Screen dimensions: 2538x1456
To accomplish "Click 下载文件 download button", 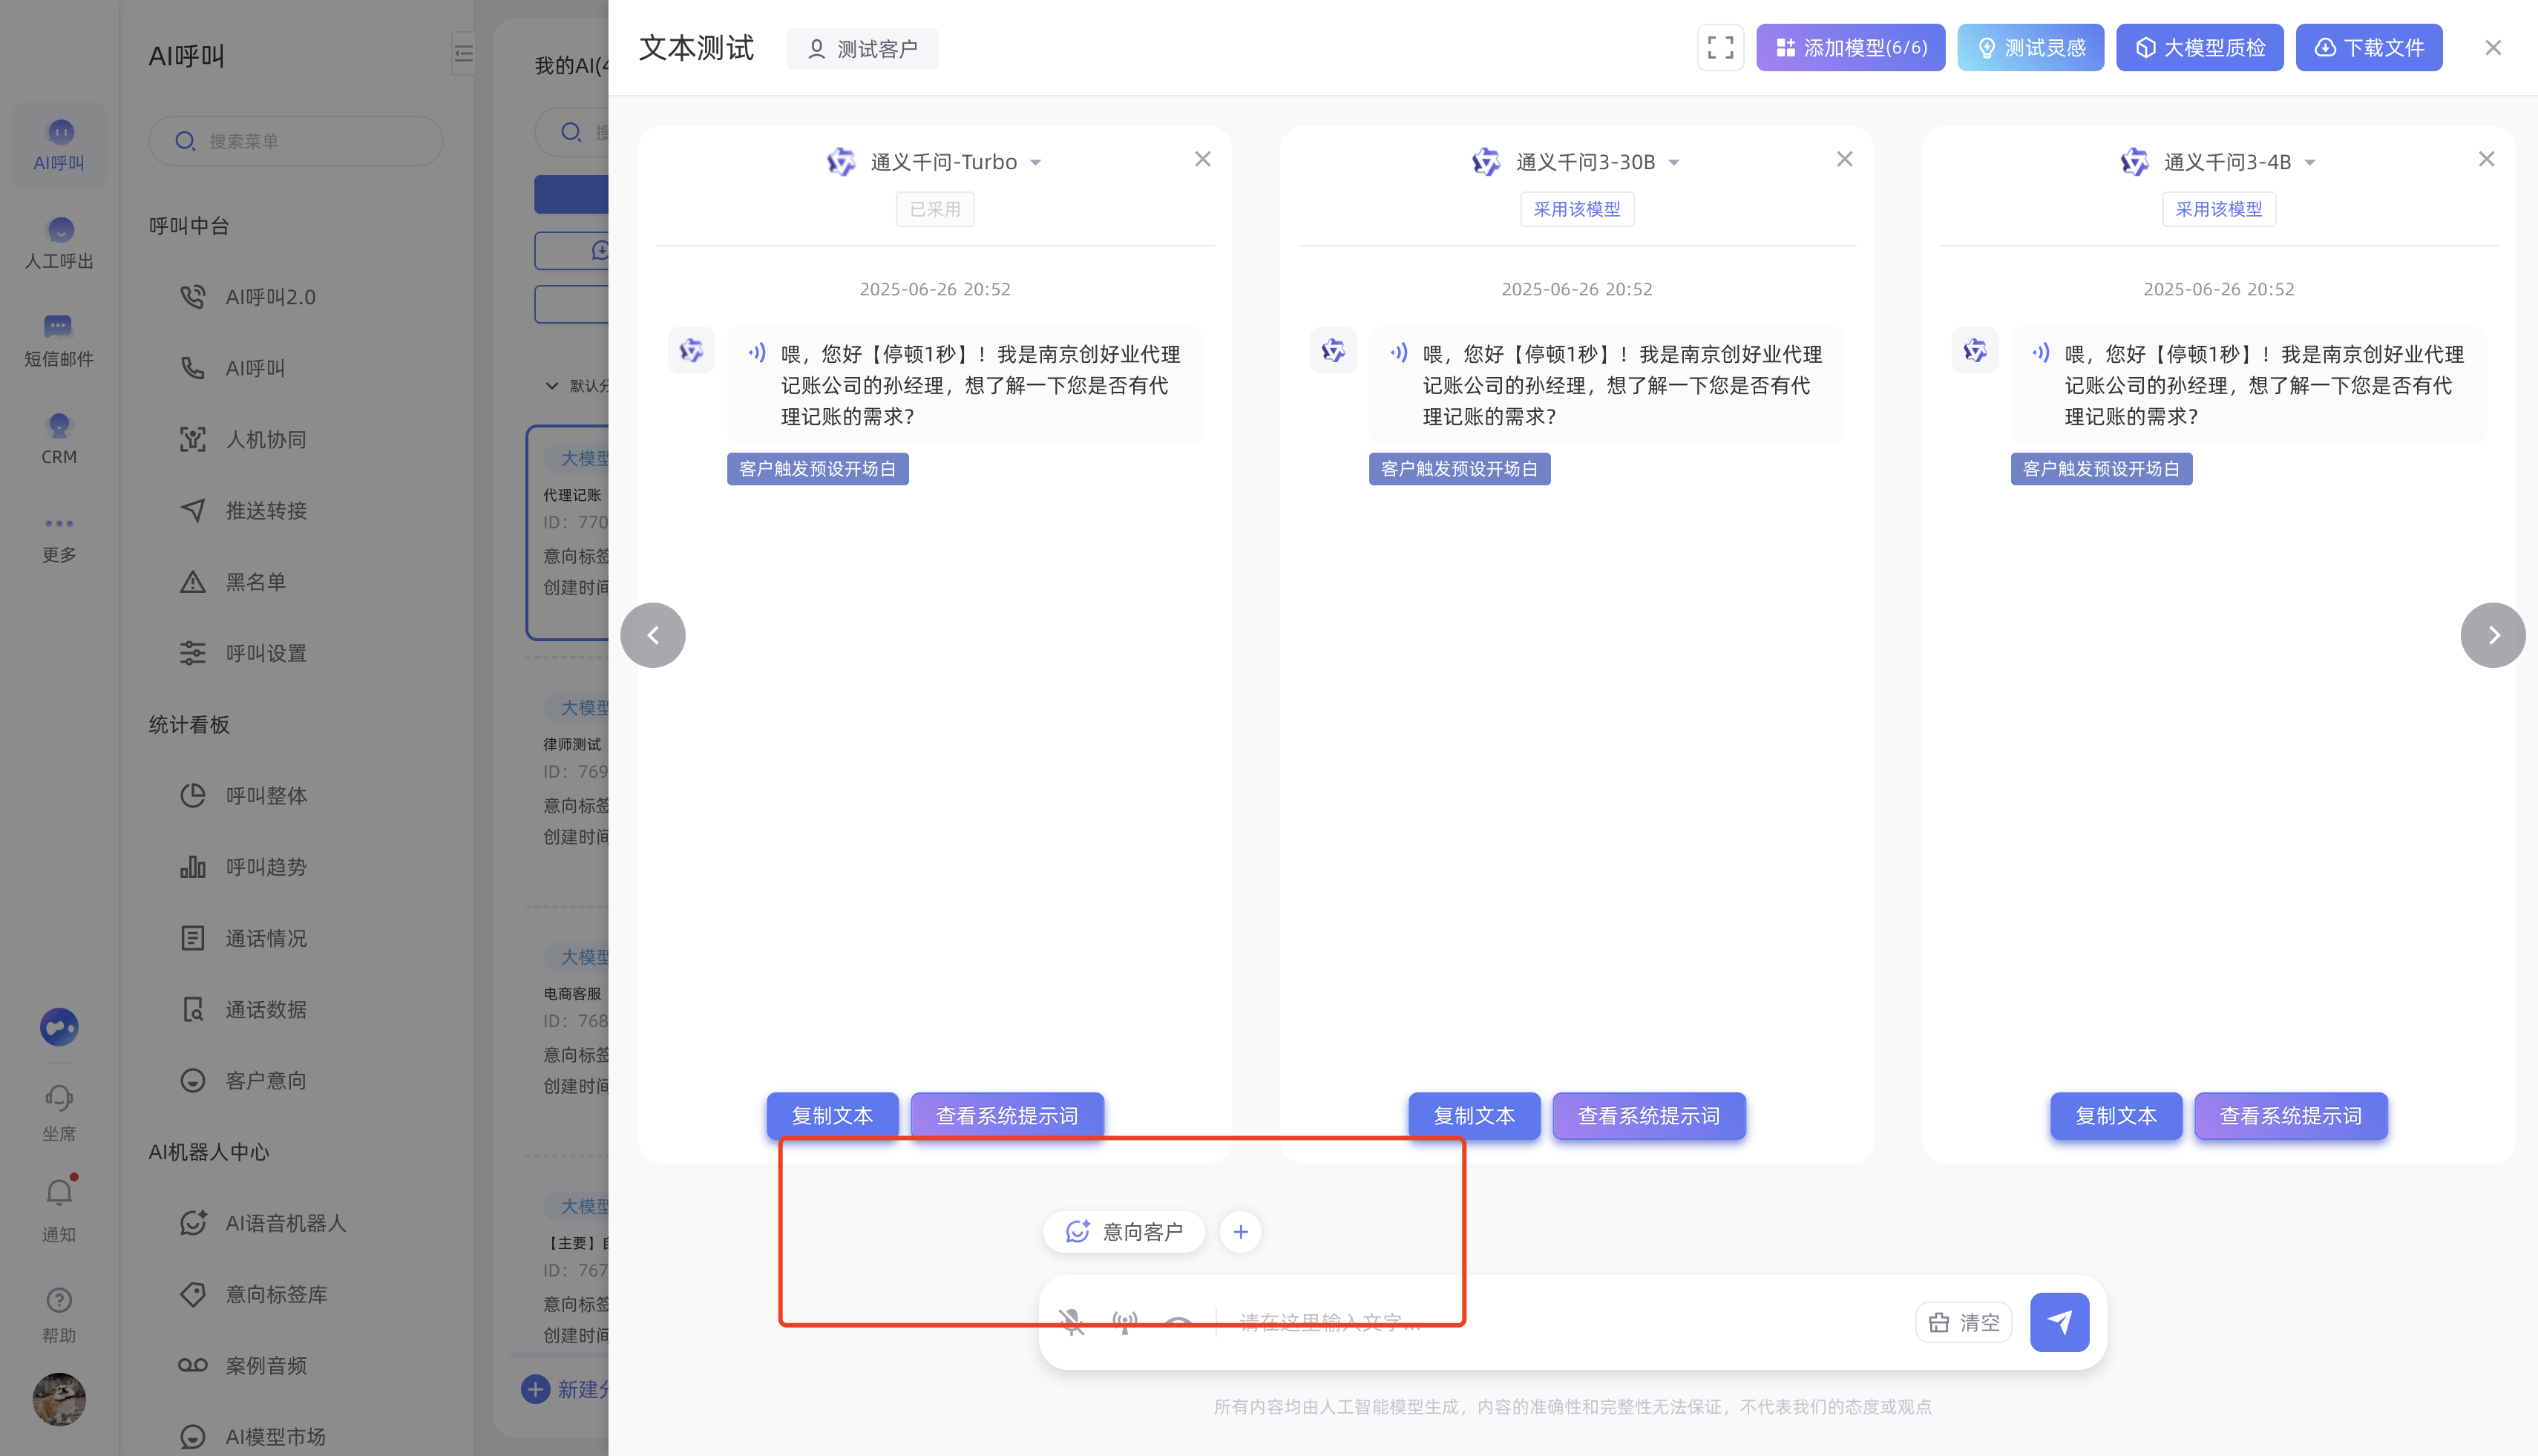I will 2368,47.
